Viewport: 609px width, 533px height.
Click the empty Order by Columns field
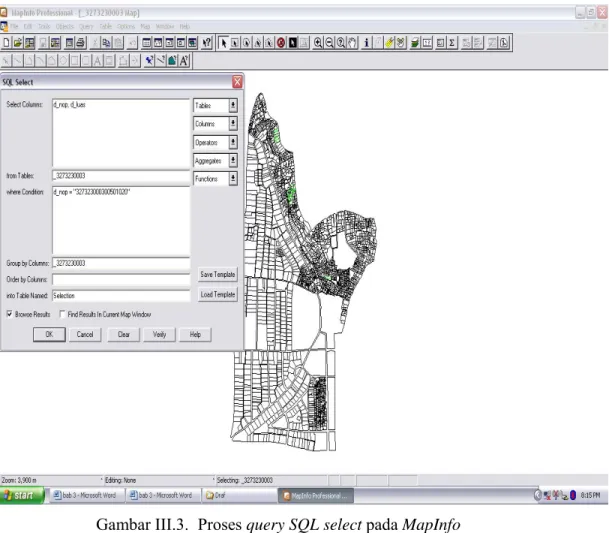[121, 279]
